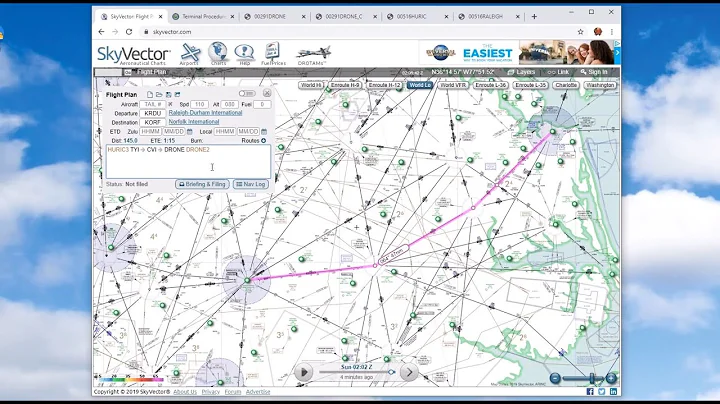Select the World VFR chart
Image resolution: width=720 pixels, height=404 pixels.
point(453,85)
